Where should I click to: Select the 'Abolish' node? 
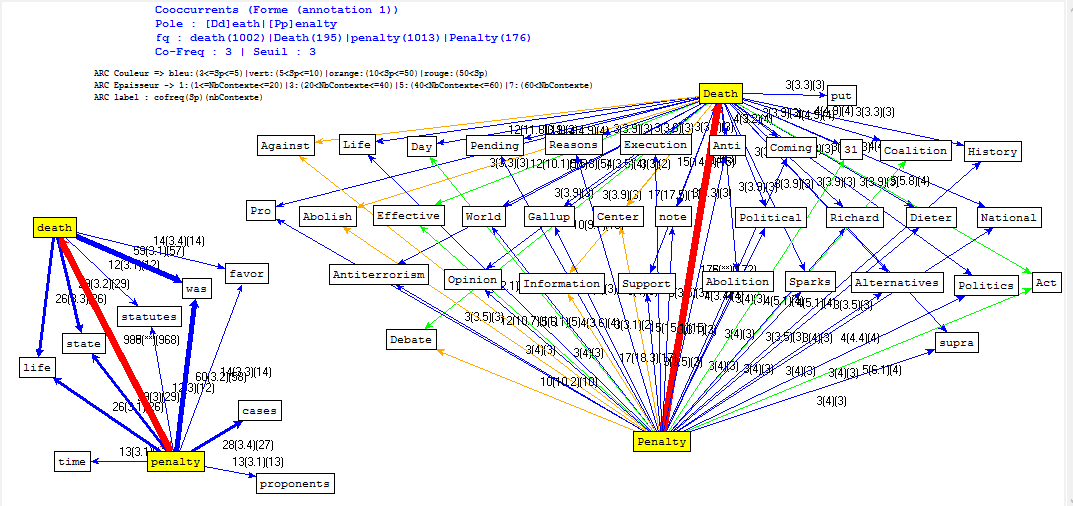328,216
